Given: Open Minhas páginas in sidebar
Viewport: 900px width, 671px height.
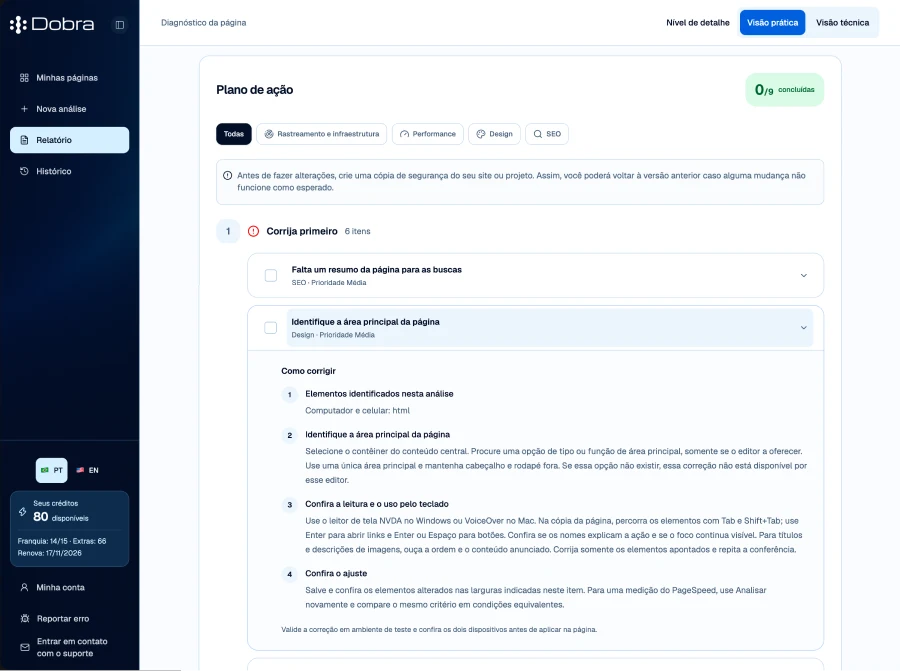Looking at the screenshot, I should [69, 77].
